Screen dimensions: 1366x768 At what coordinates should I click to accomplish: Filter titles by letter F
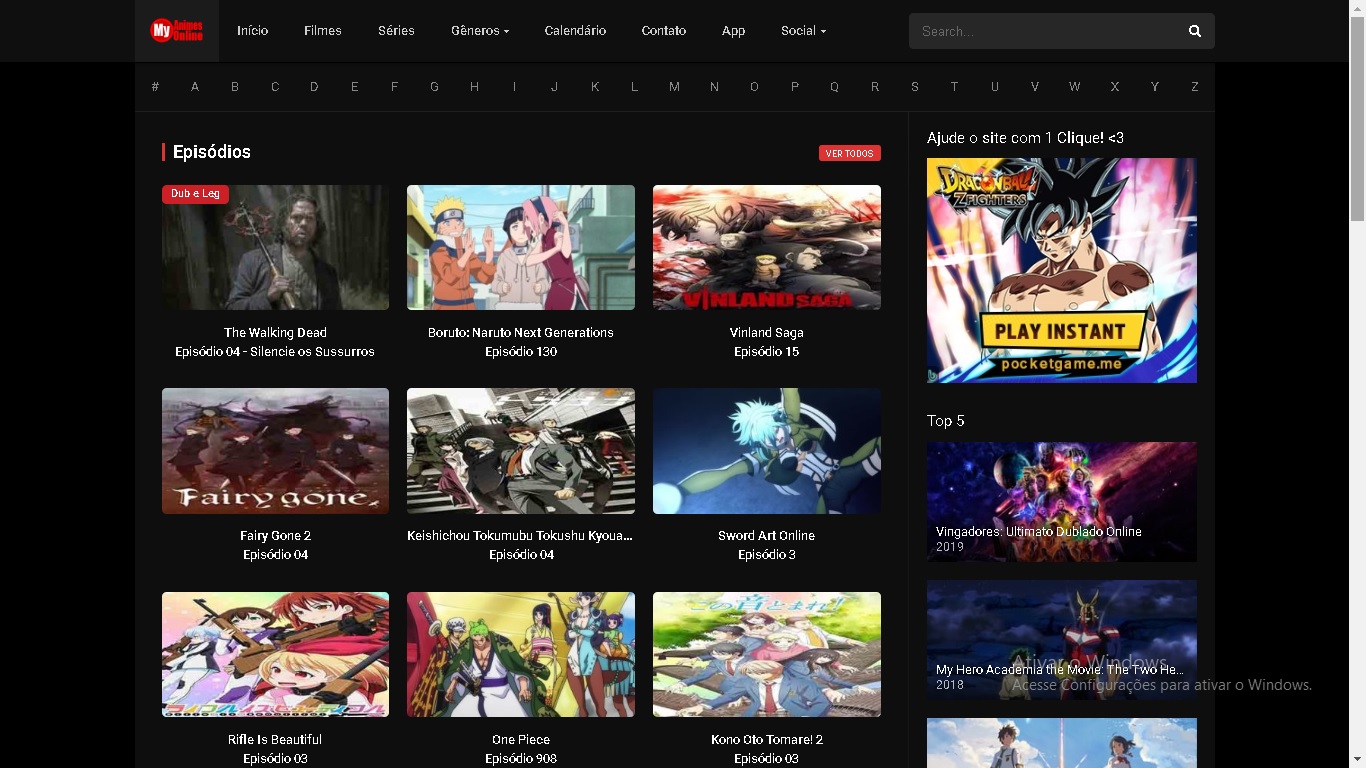tap(394, 87)
